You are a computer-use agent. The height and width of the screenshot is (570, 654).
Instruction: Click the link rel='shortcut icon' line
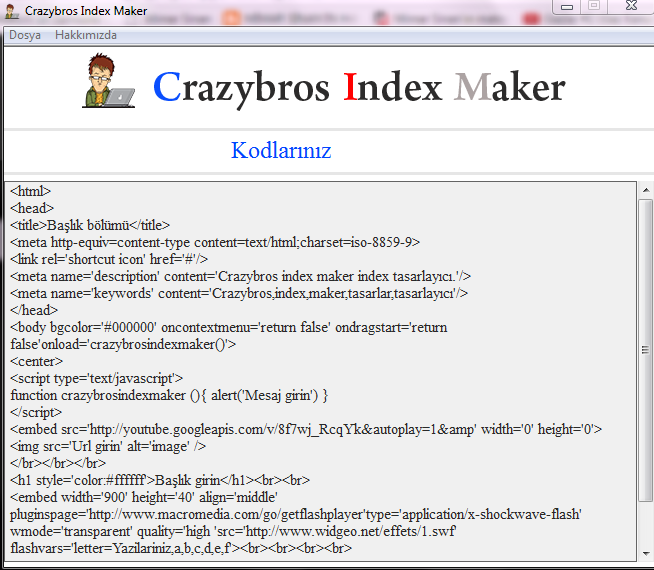[109, 259]
